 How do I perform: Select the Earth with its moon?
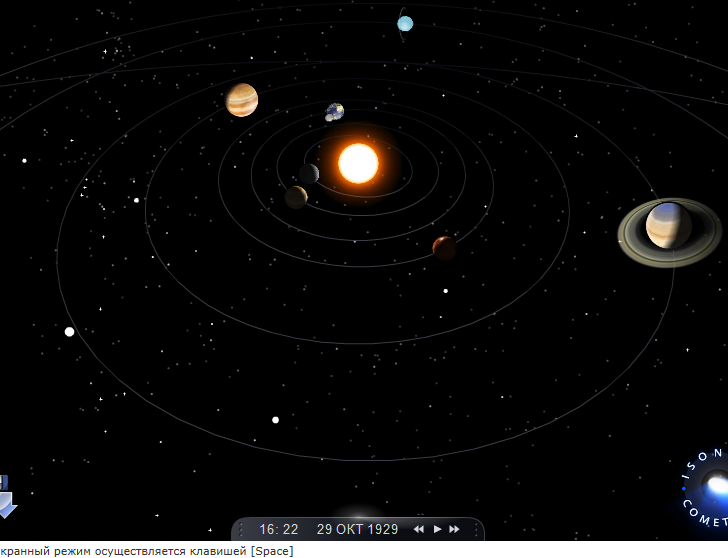(334, 112)
